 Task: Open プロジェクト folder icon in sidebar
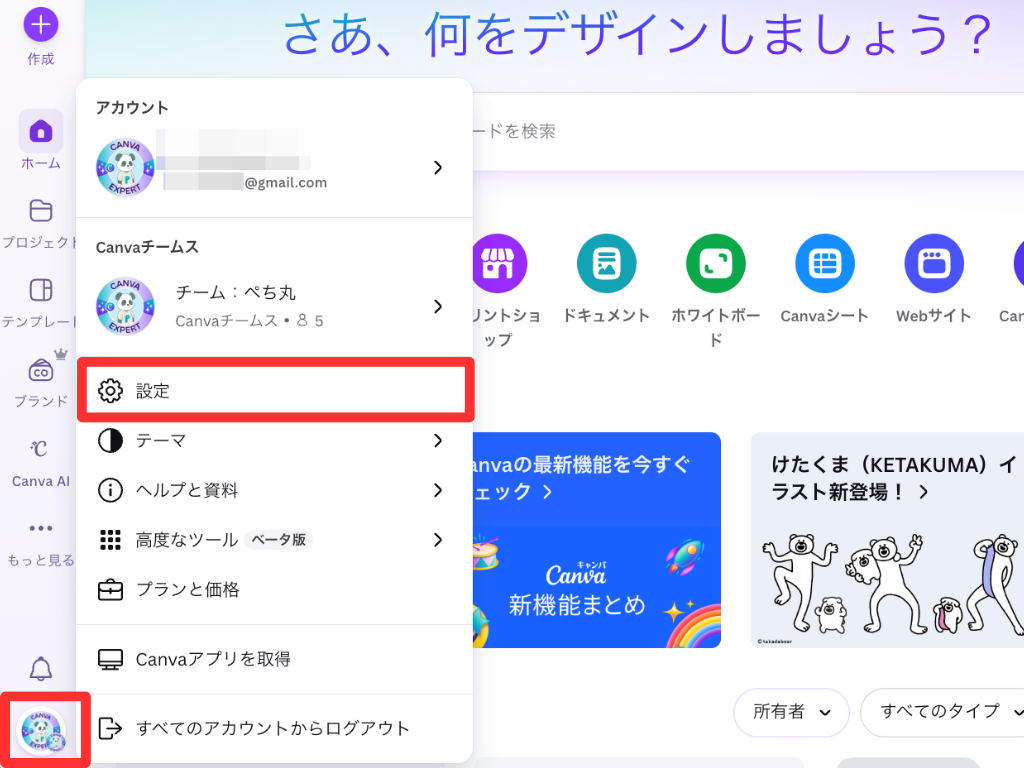[40, 211]
